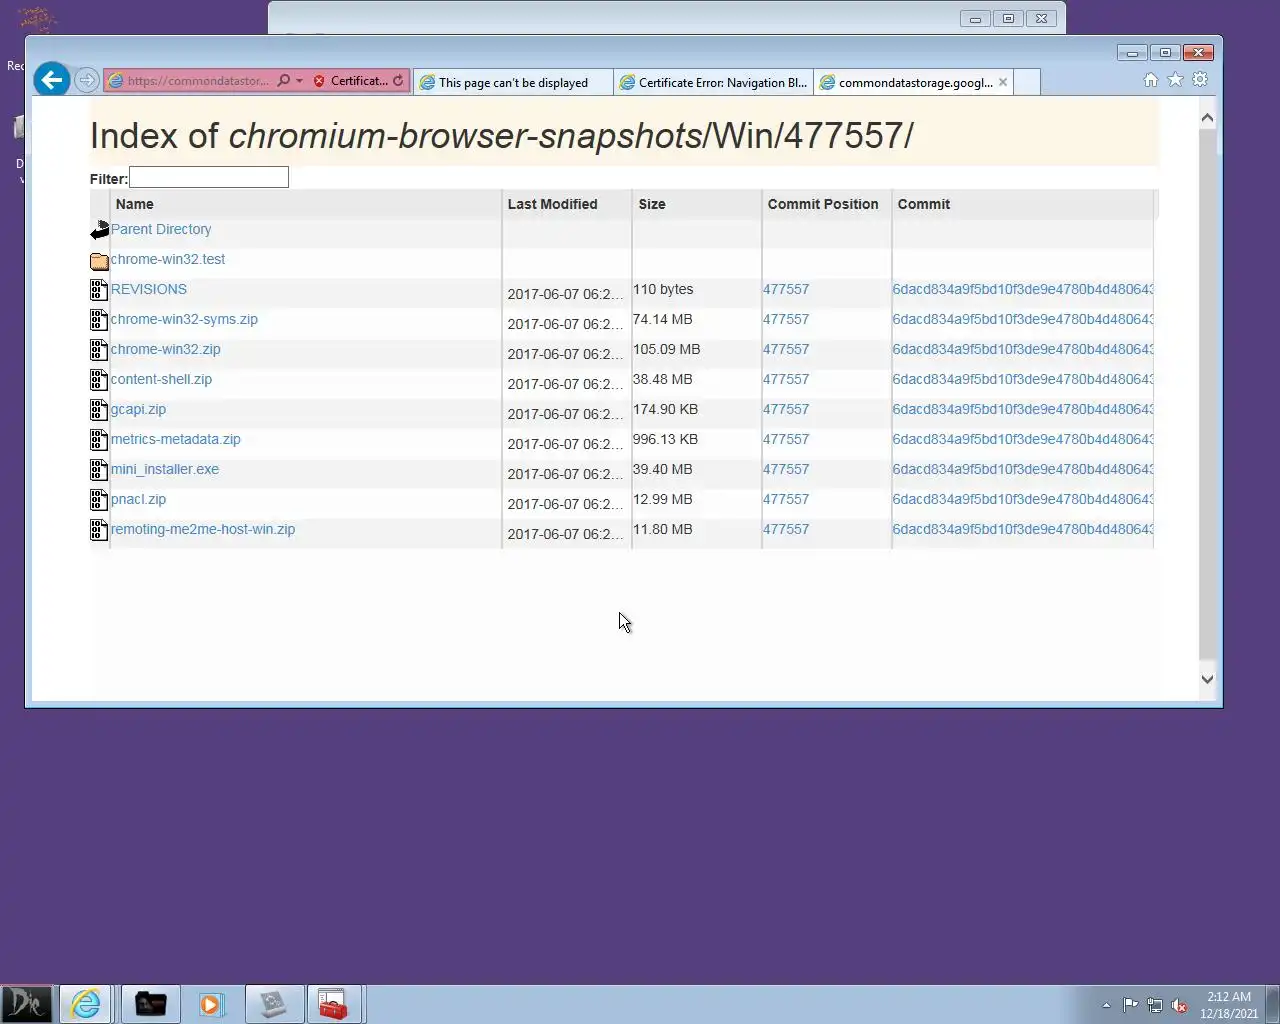Switch to 'This page can't be displayed' tab

(x=513, y=82)
